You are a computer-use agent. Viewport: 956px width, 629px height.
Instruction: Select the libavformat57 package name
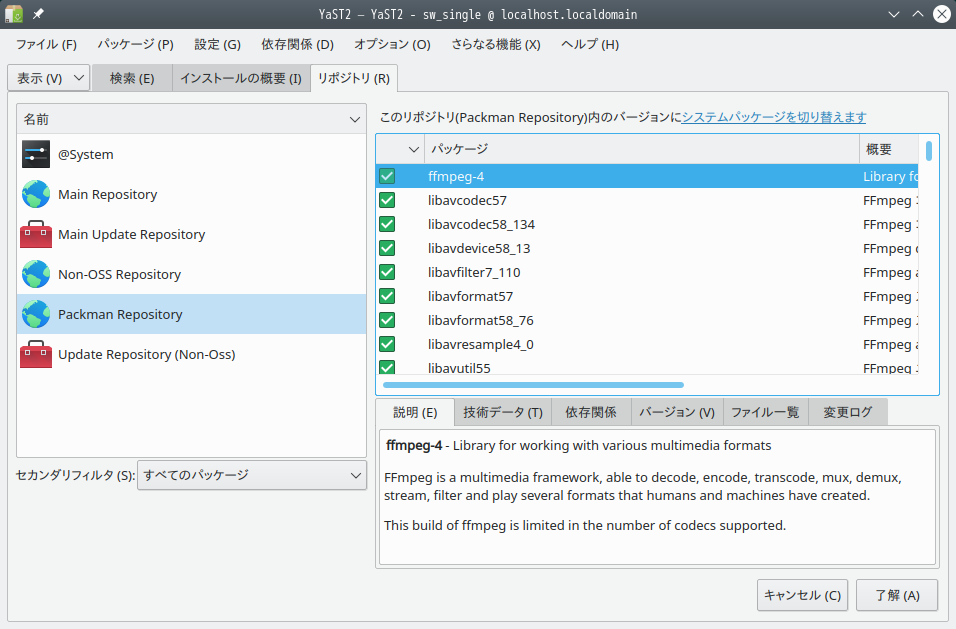[x=470, y=296]
